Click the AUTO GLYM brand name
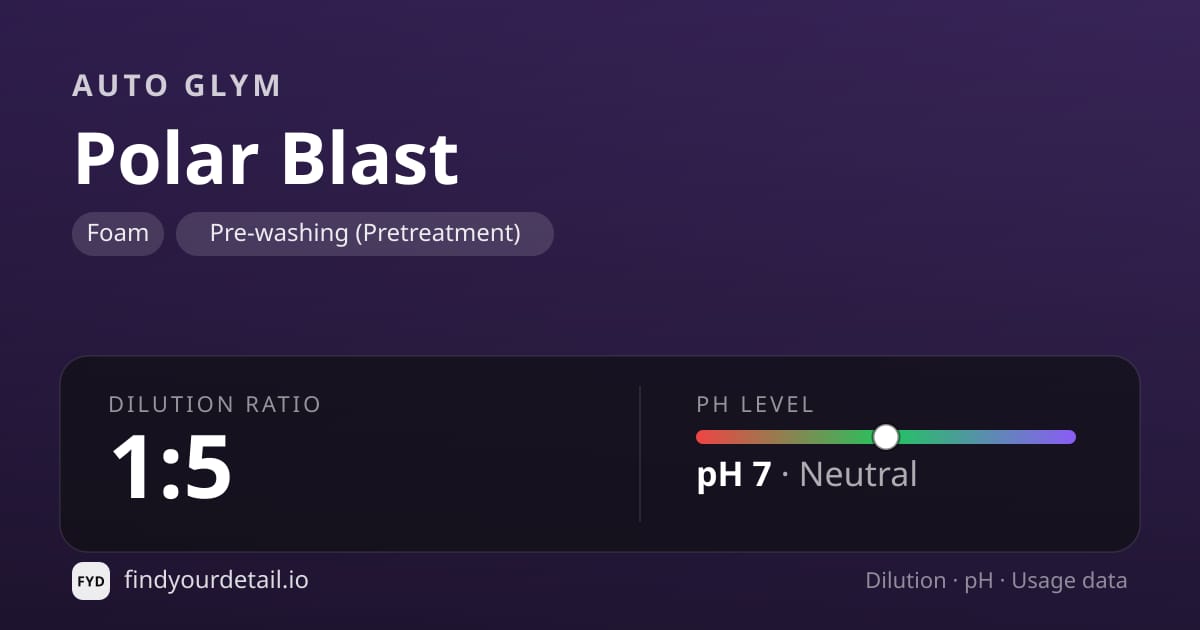The width and height of the screenshot is (1200, 630). coord(177,86)
